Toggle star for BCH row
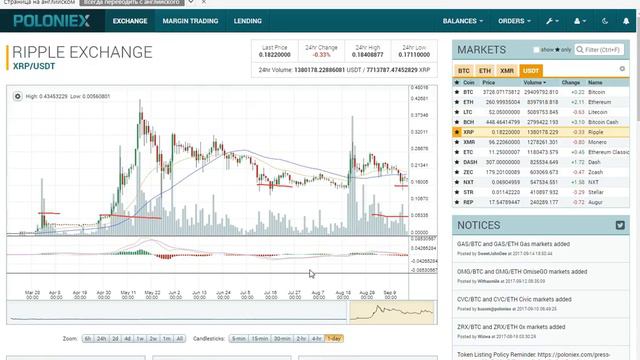The image size is (640, 360). click(457, 122)
